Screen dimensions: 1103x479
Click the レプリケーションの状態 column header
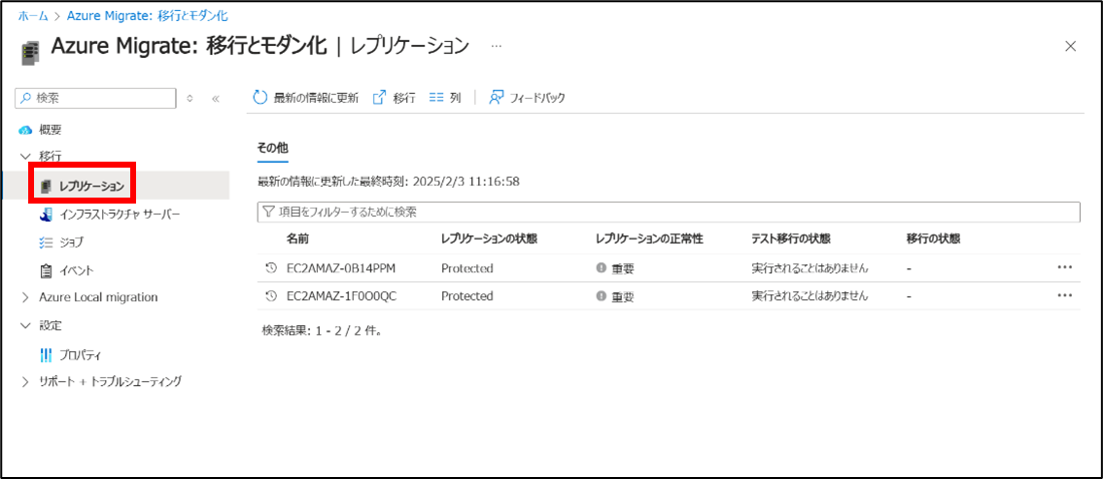(x=489, y=238)
